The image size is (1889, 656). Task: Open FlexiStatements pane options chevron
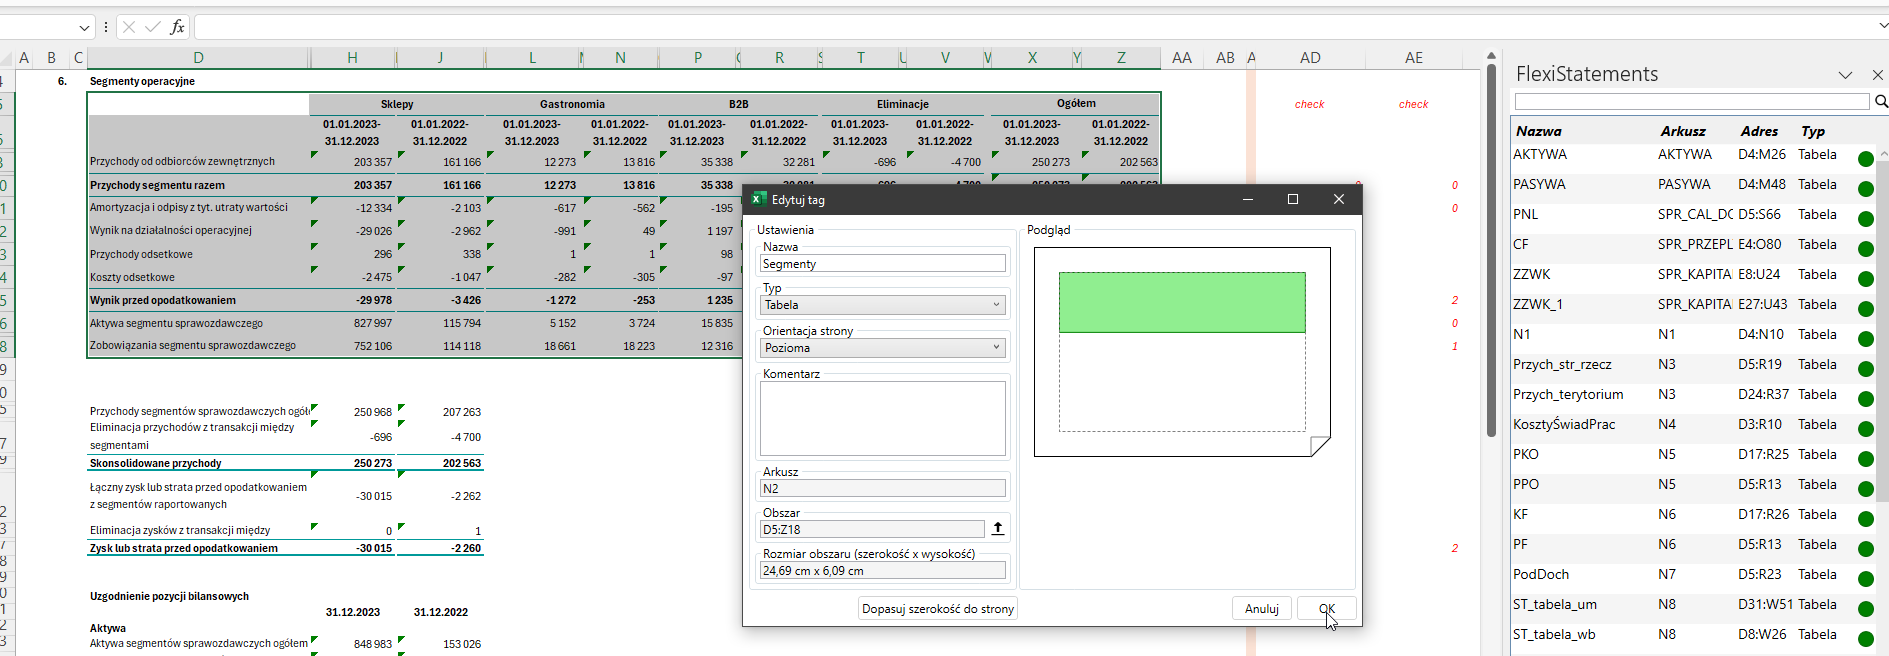click(1845, 75)
